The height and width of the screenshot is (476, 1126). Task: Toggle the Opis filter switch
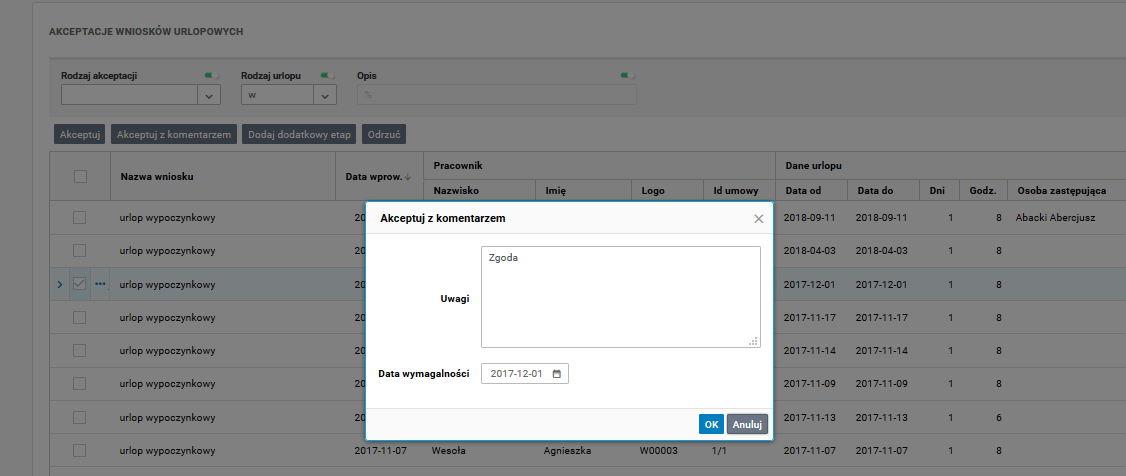pyautogui.click(x=627, y=75)
